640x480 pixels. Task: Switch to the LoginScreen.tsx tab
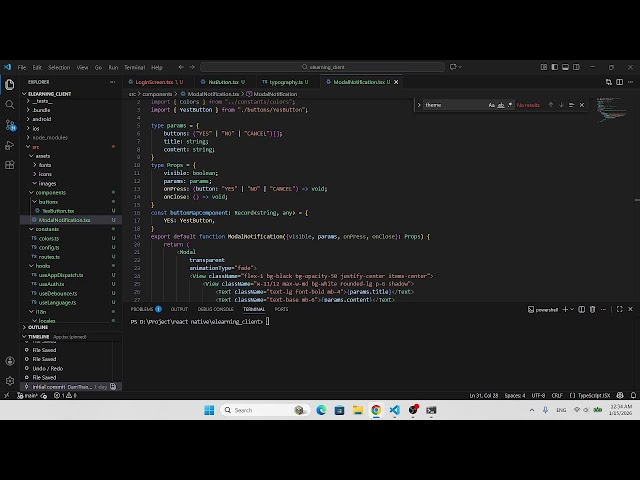pos(156,82)
